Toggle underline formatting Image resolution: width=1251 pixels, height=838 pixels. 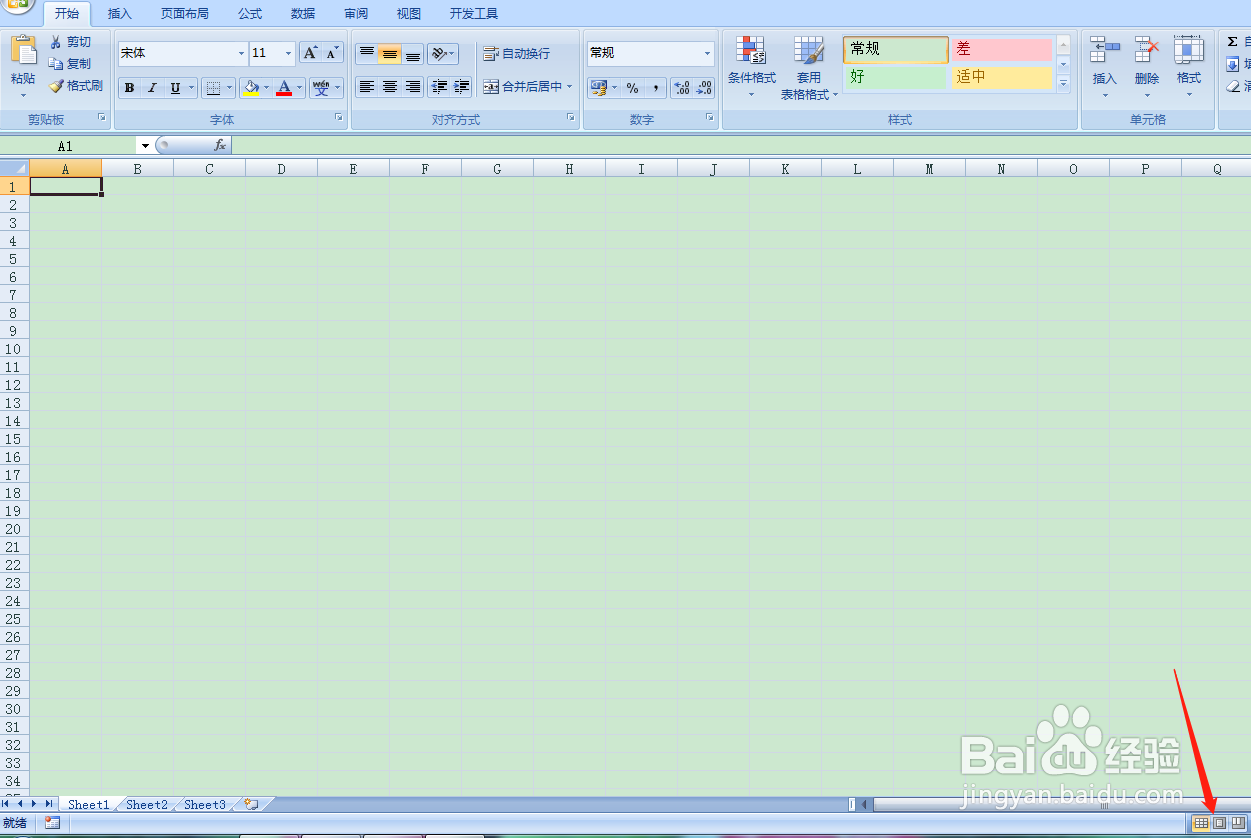pos(175,88)
